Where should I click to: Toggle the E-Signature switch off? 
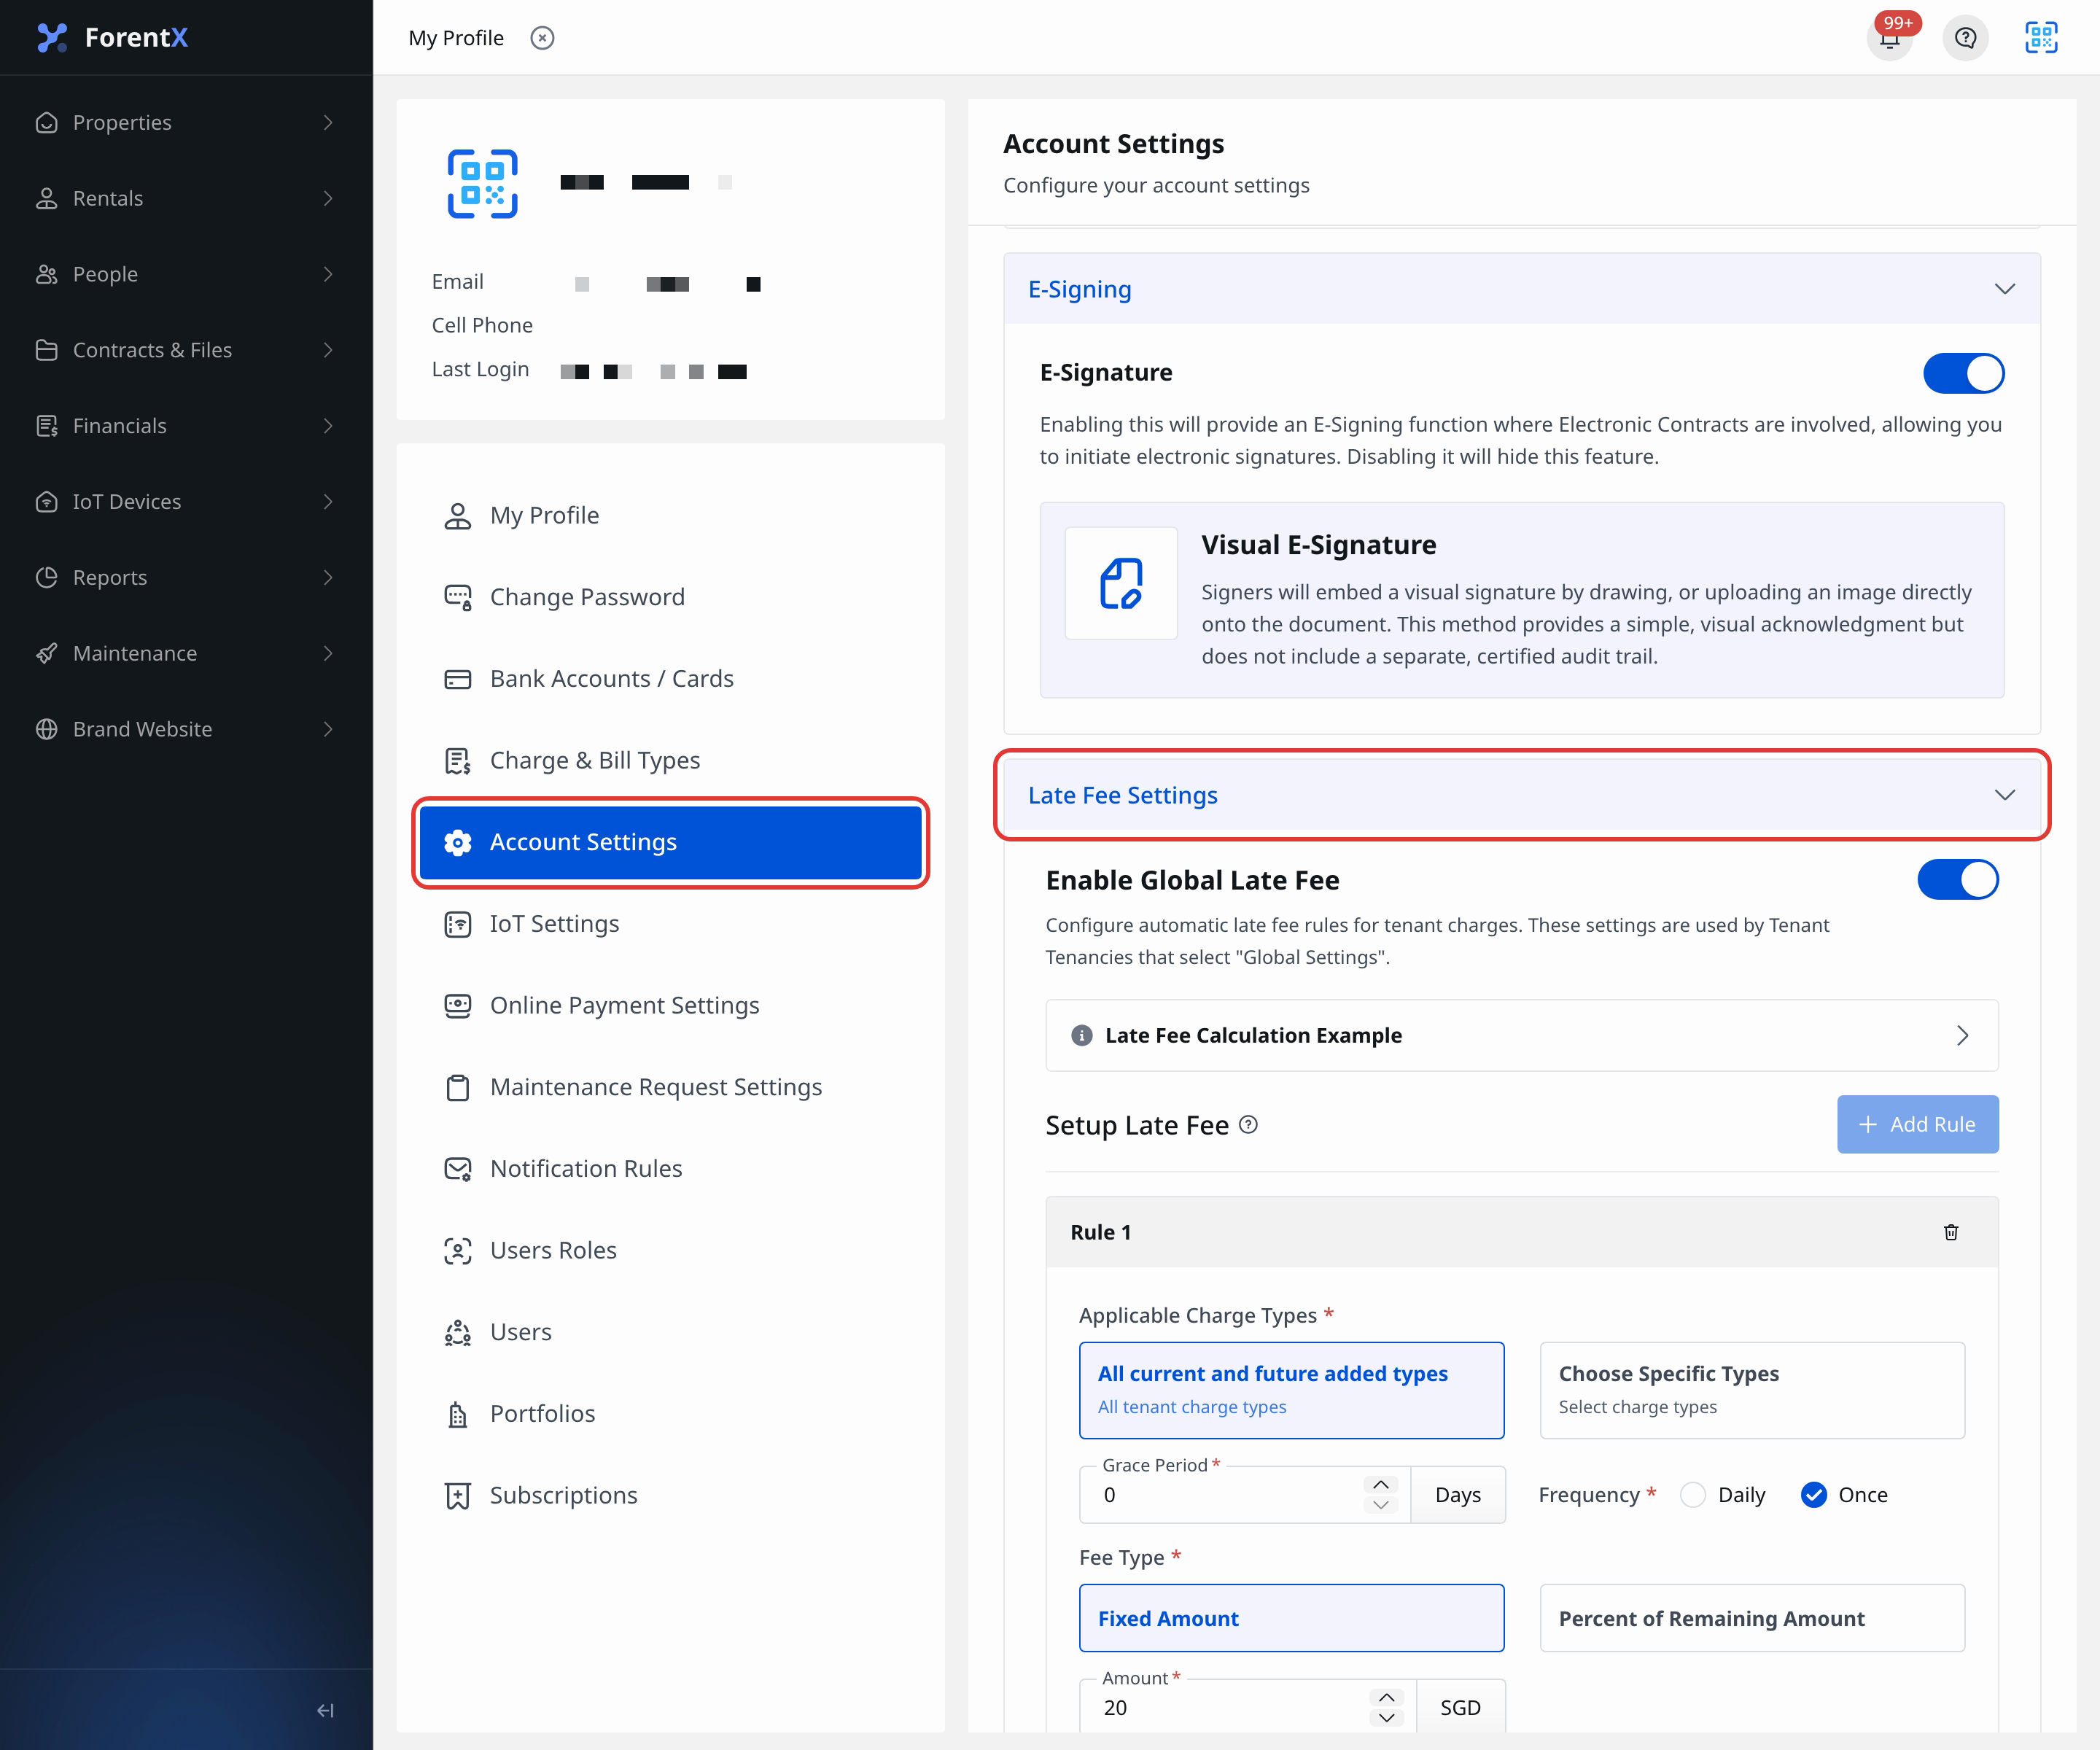click(x=1963, y=373)
